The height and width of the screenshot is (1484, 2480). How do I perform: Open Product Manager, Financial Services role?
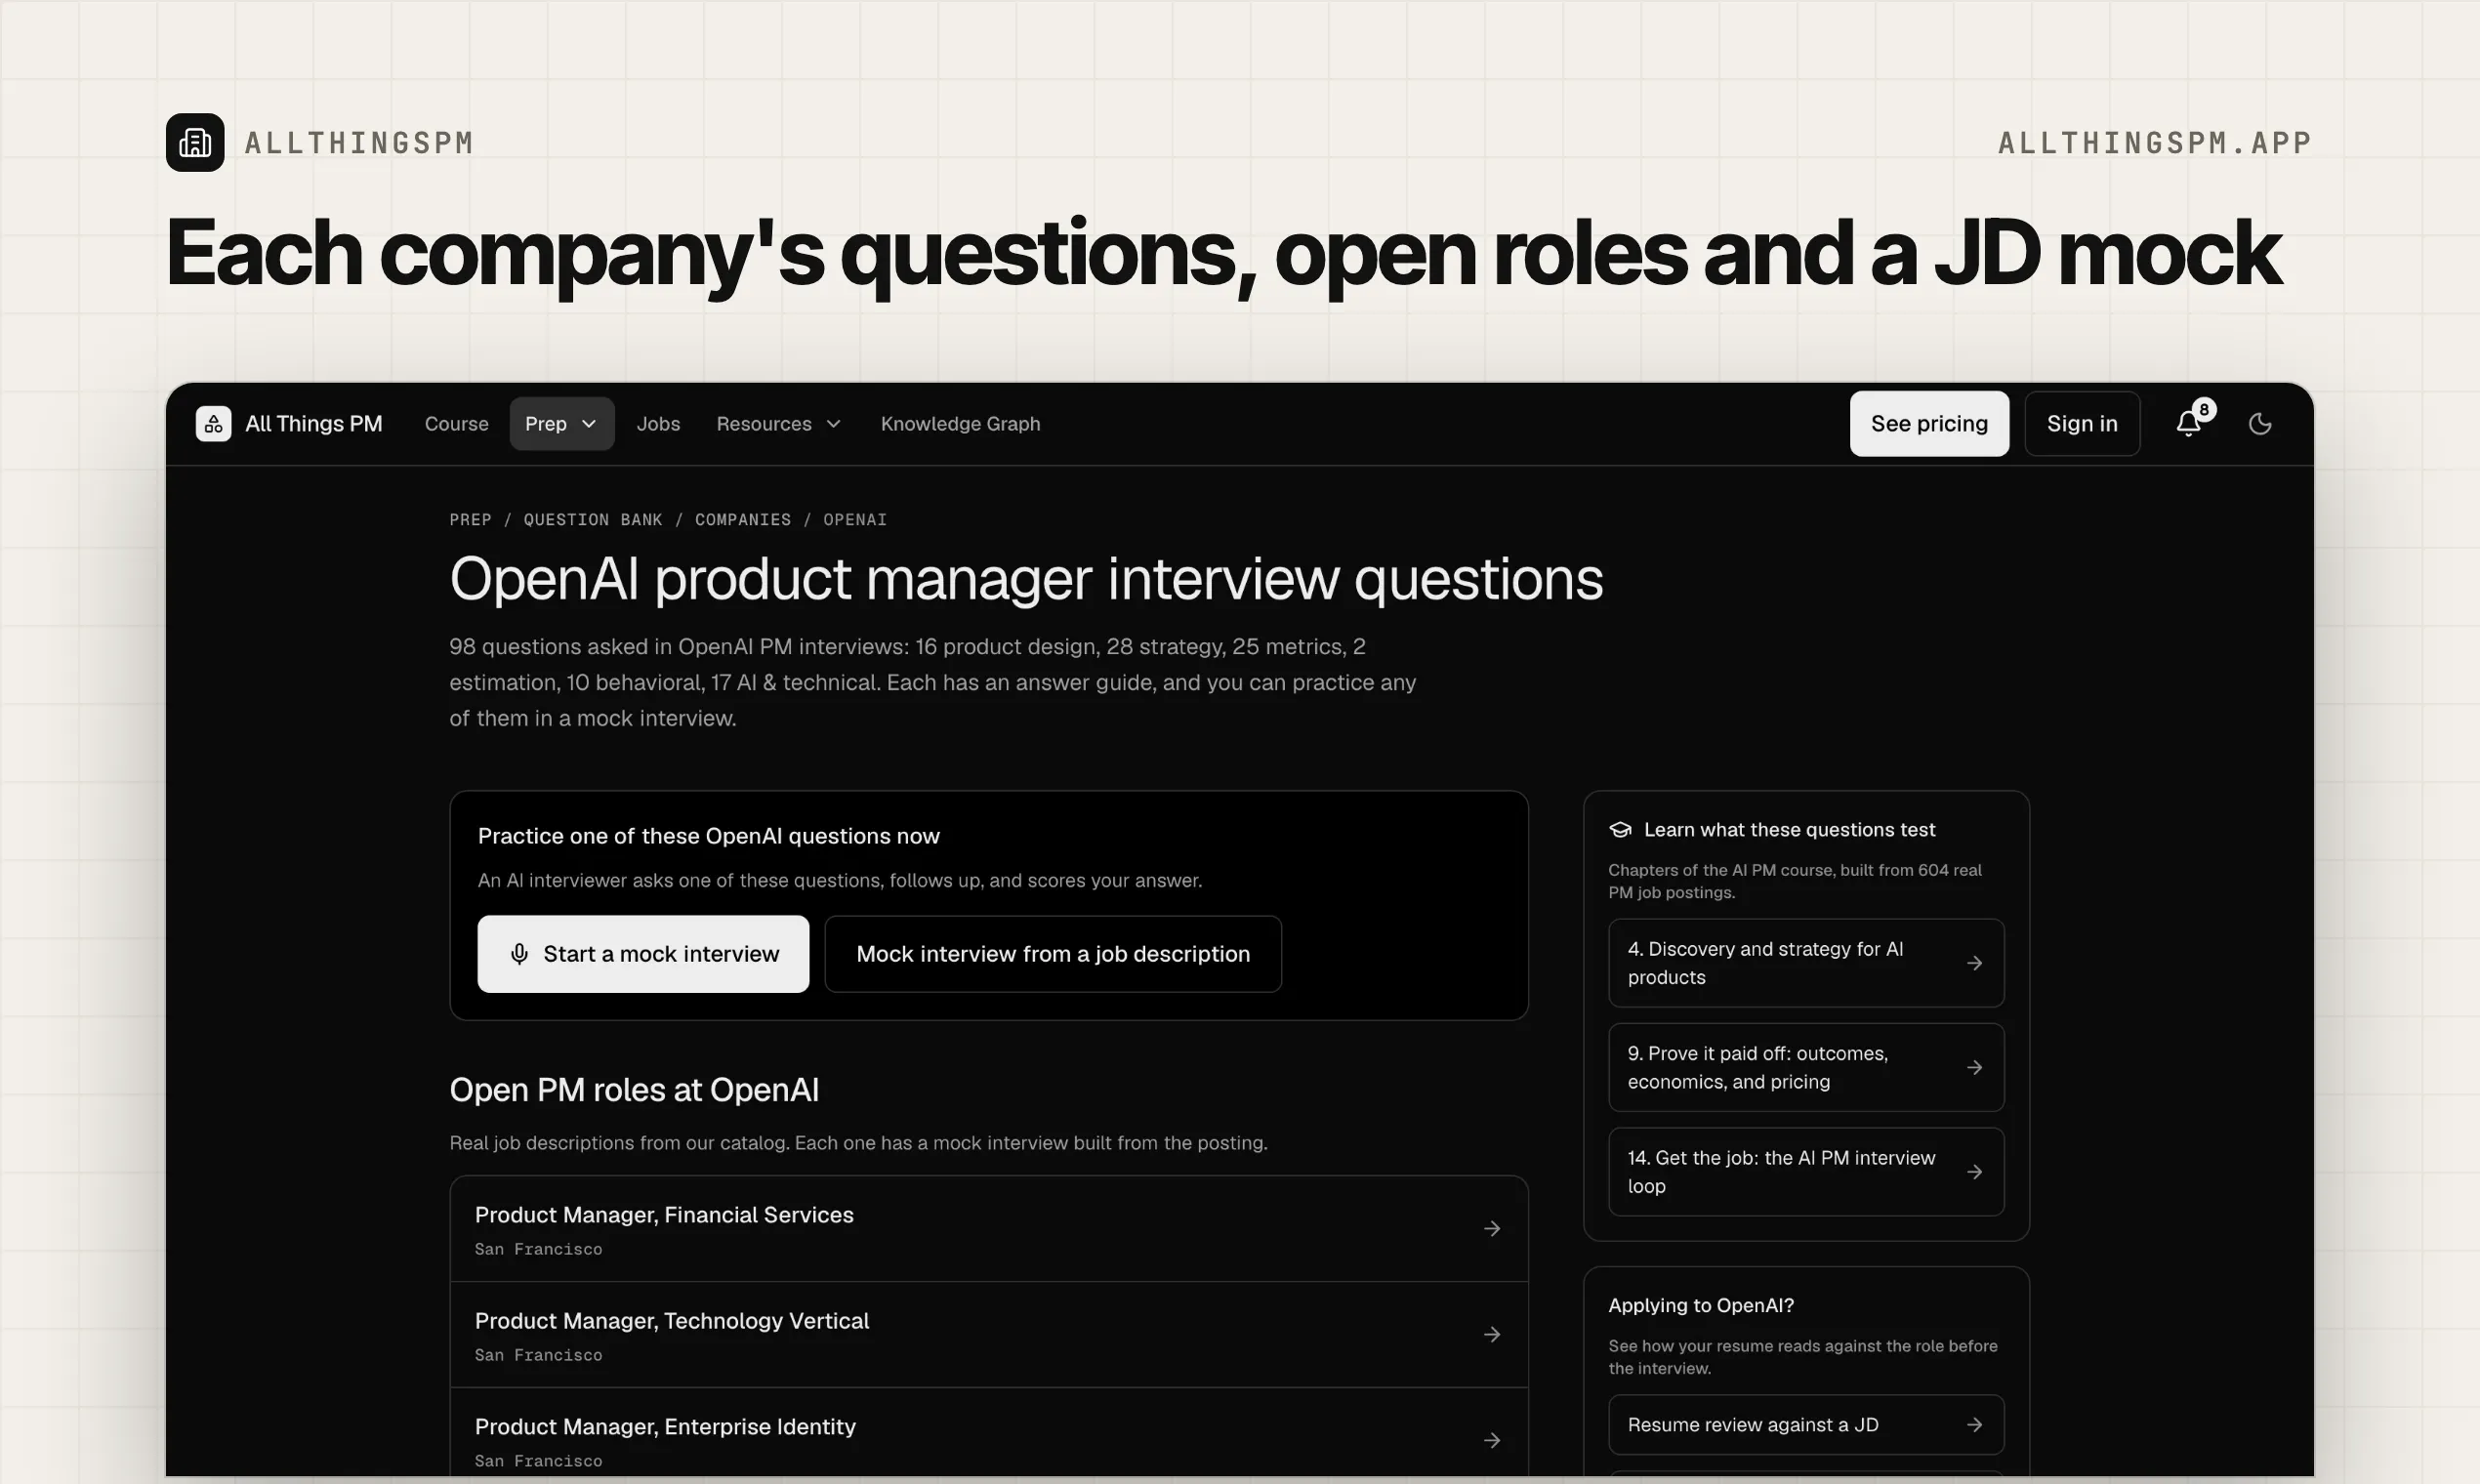click(989, 1229)
